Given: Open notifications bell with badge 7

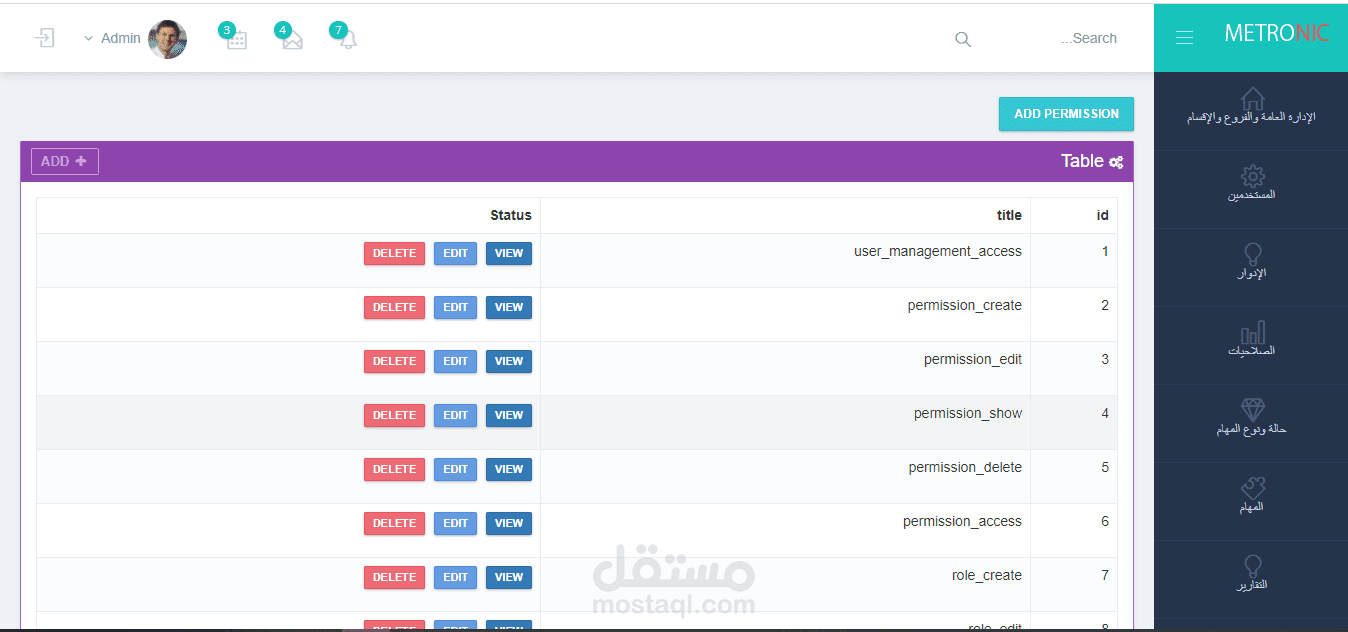Looking at the screenshot, I should [x=346, y=38].
